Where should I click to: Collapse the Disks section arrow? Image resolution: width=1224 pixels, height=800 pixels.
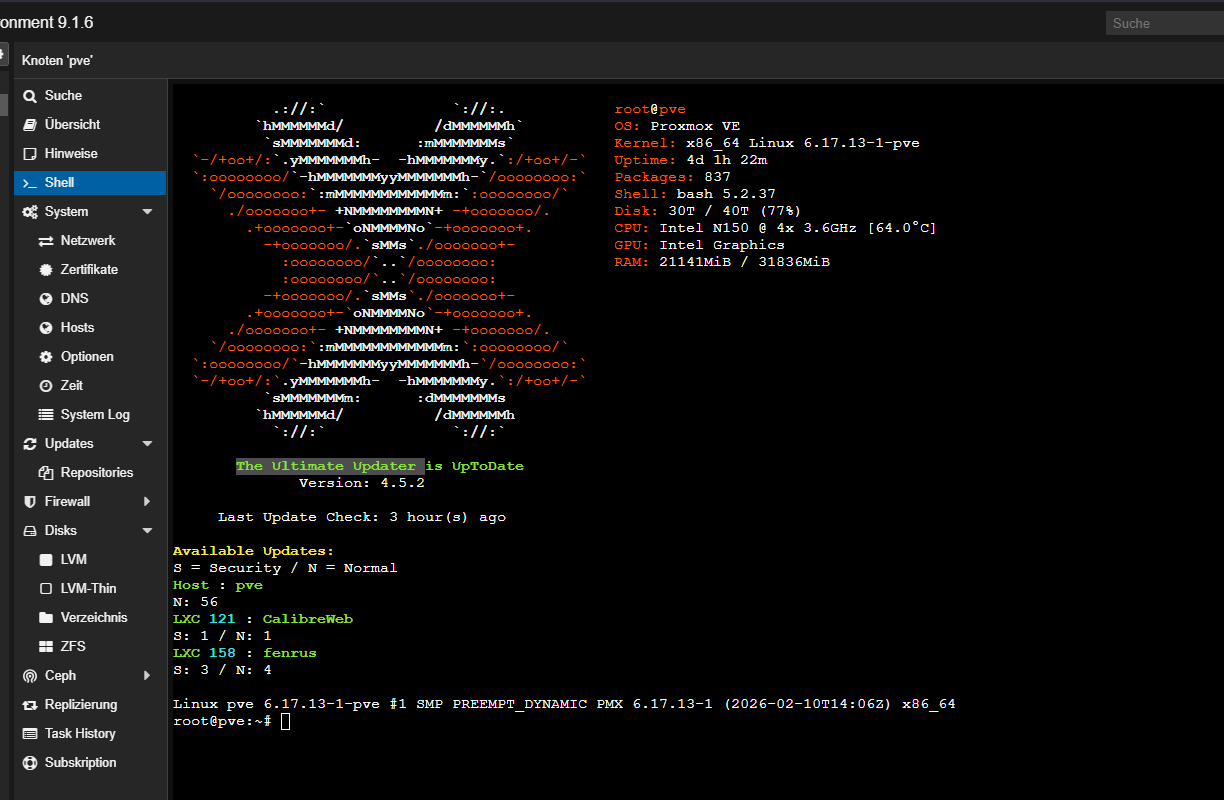coord(147,531)
